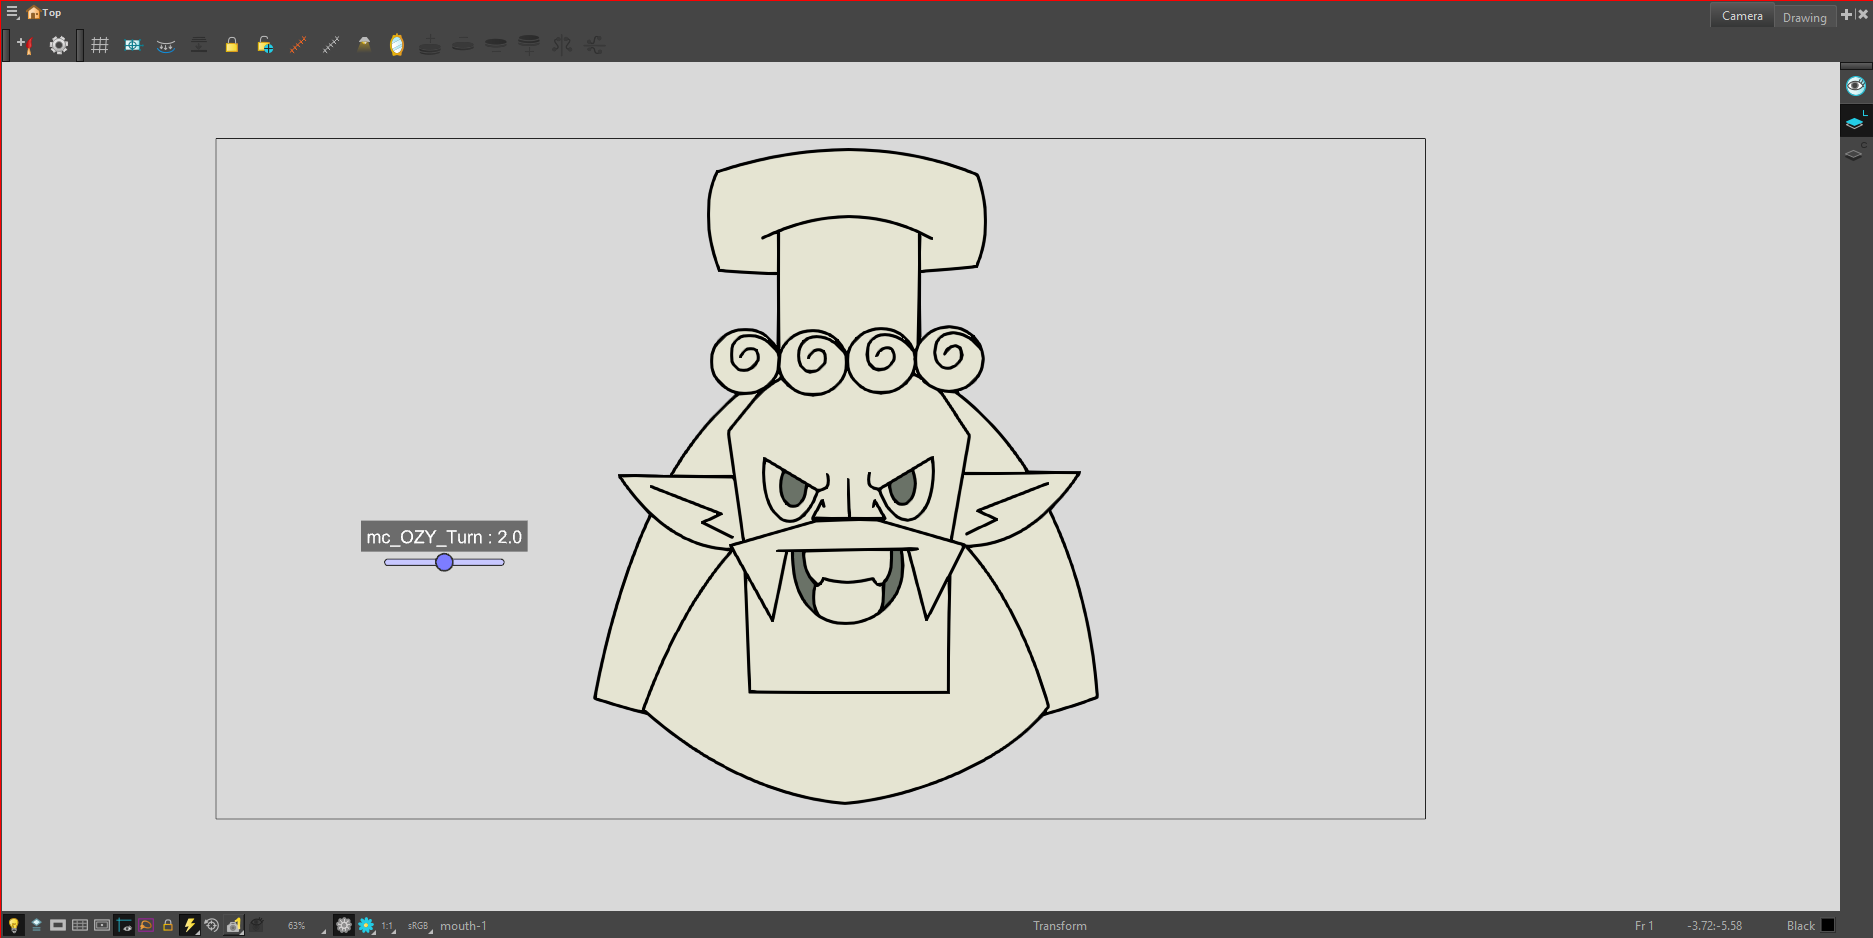Click the grid table view icon

click(80, 925)
